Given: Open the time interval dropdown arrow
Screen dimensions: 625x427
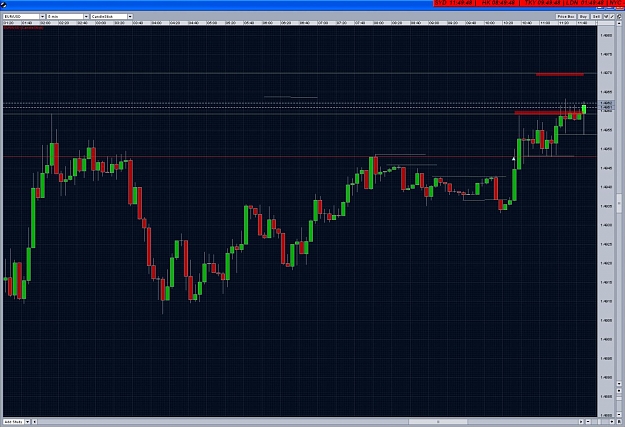Looking at the screenshot, I should click(x=86, y=16).
